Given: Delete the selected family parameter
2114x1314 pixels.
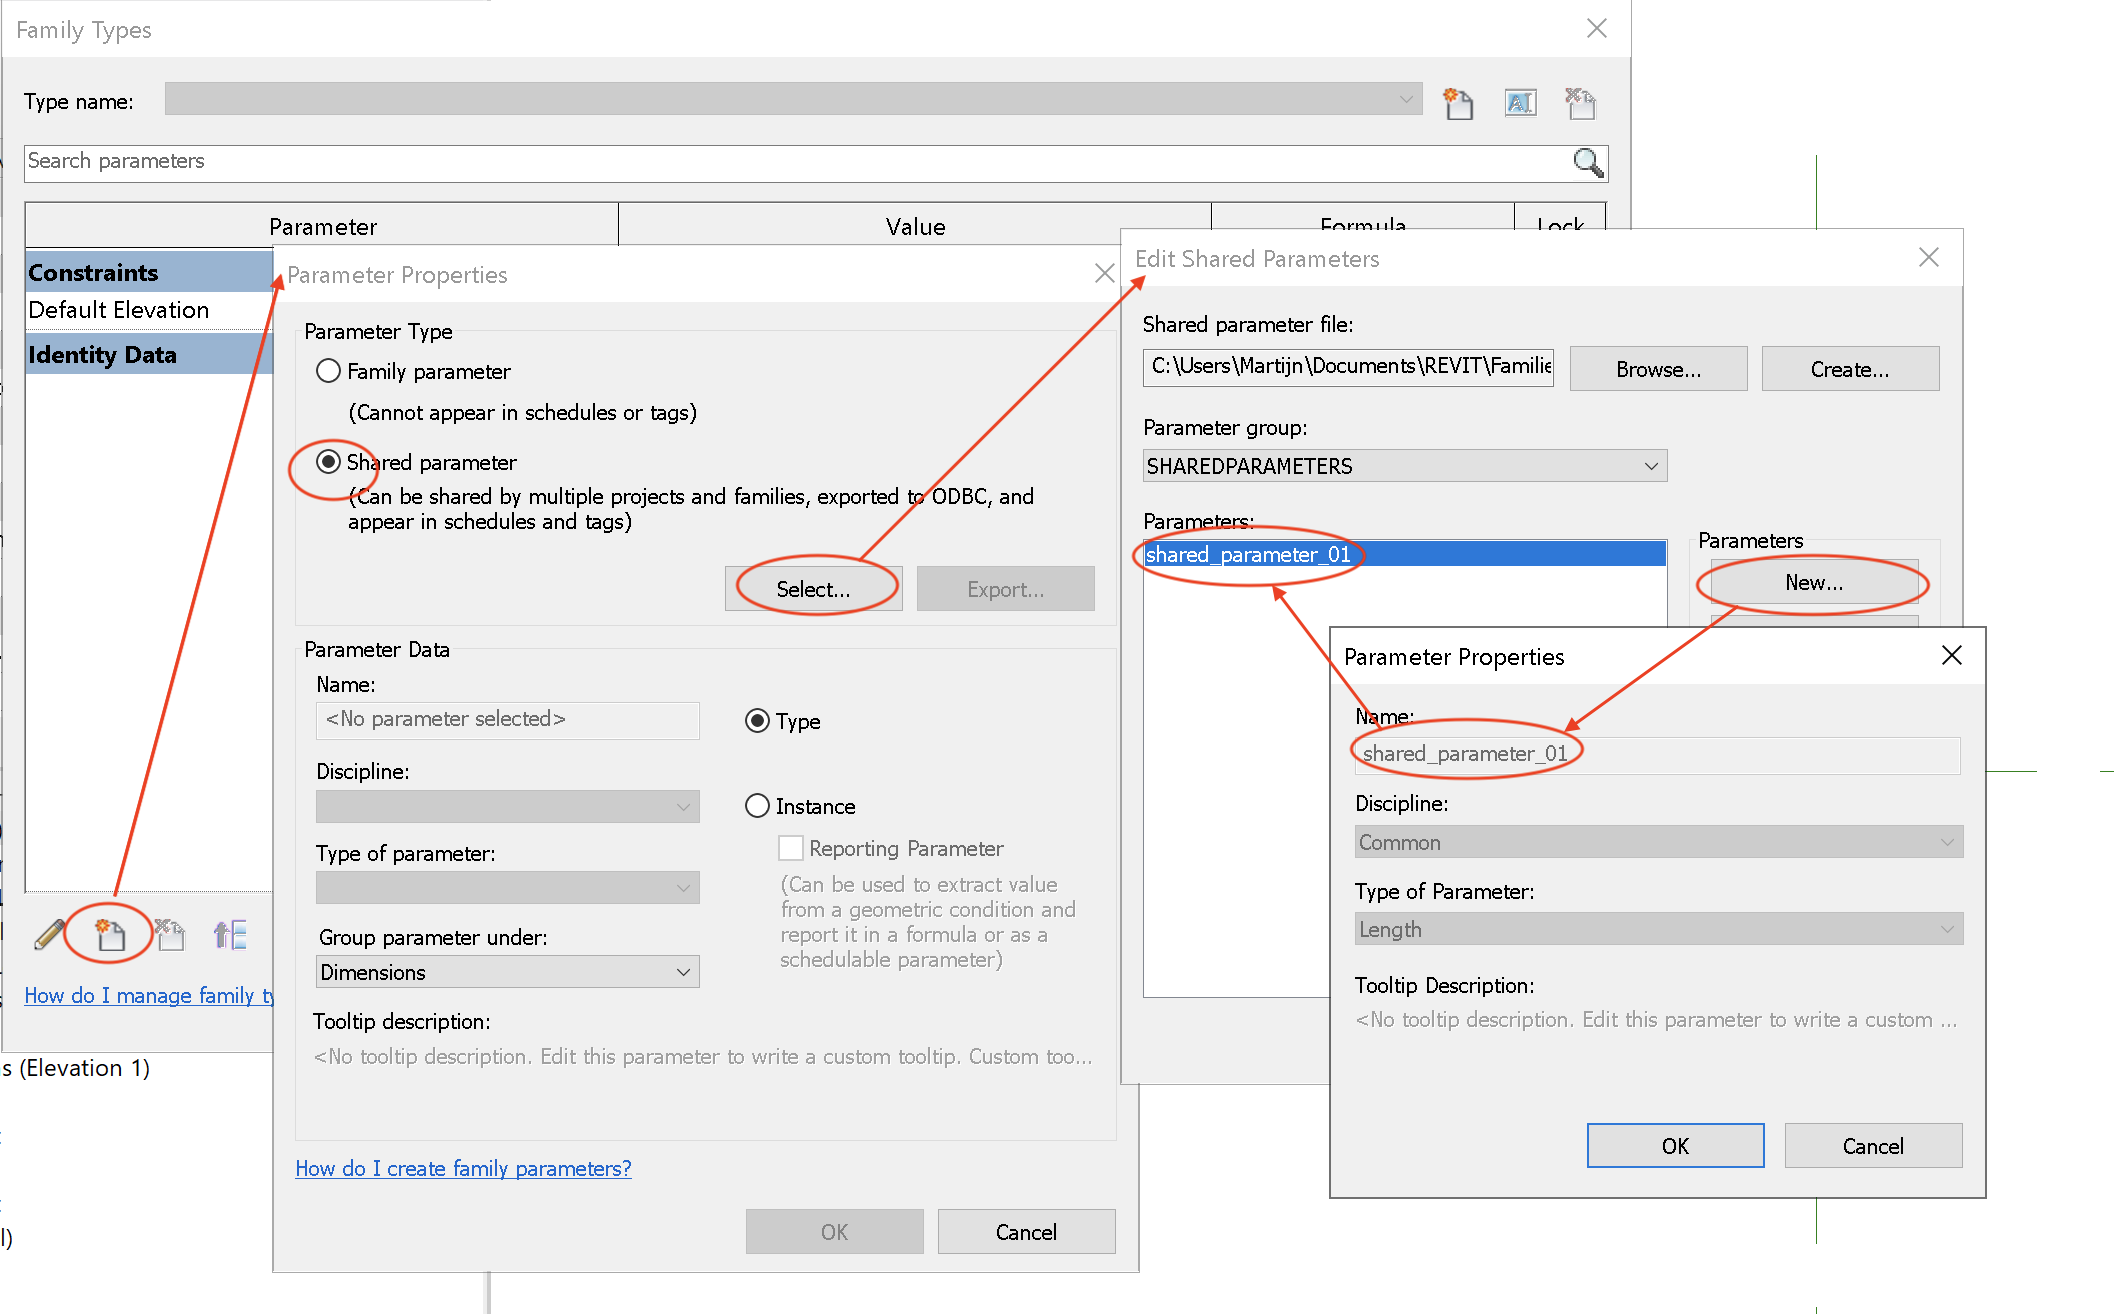Looking at the screenshot, I should click(x=170, y=934).
